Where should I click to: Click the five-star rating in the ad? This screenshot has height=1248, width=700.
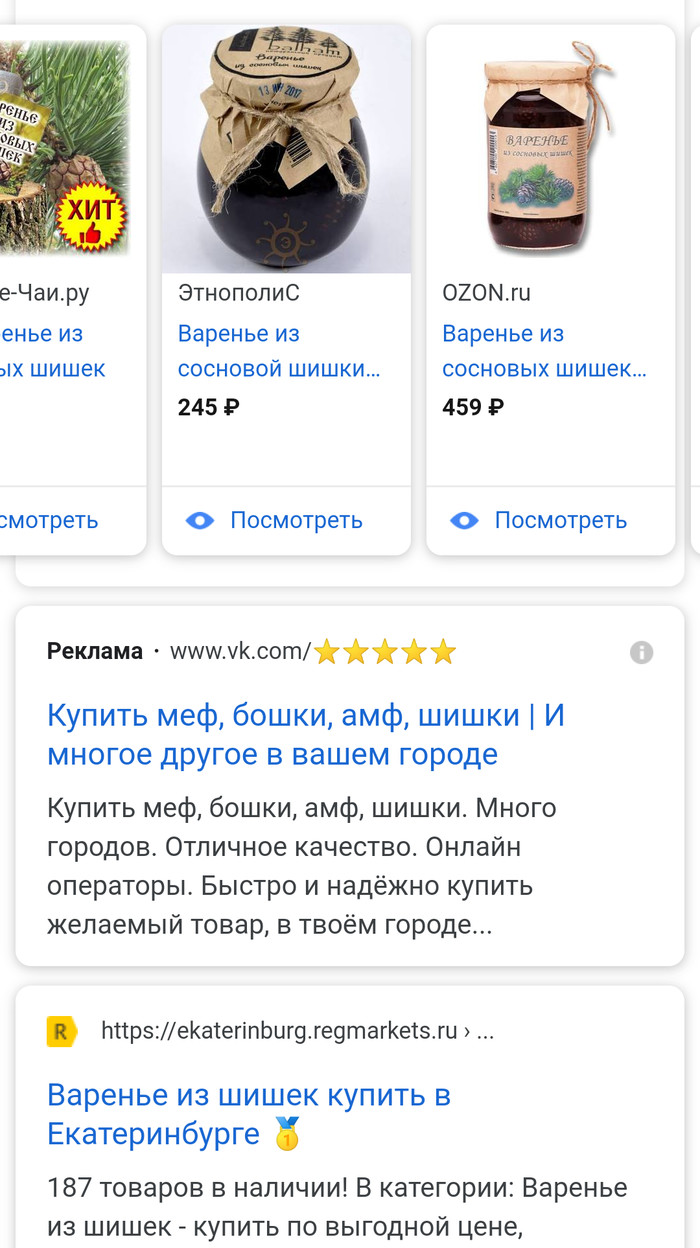385,653
